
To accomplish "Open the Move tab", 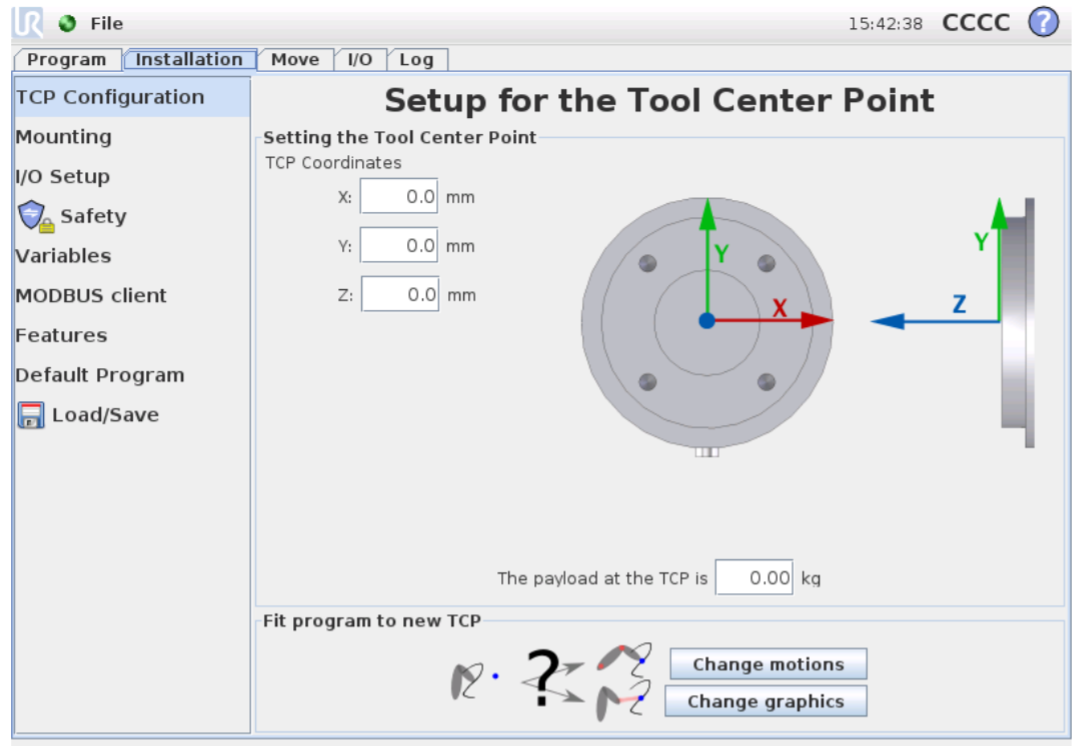I will tap(295, 59).
